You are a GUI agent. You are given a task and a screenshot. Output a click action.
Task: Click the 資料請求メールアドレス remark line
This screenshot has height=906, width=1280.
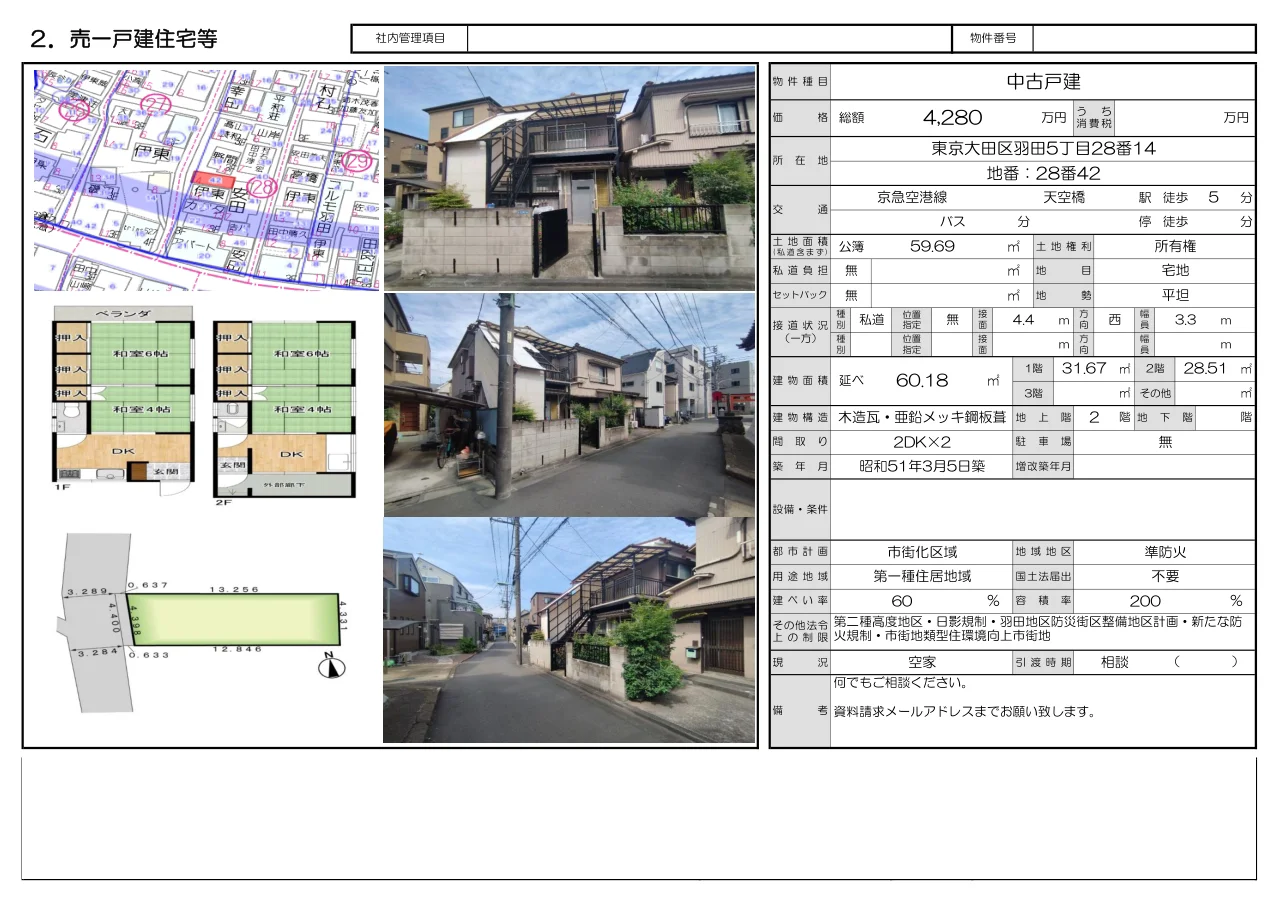964,712
